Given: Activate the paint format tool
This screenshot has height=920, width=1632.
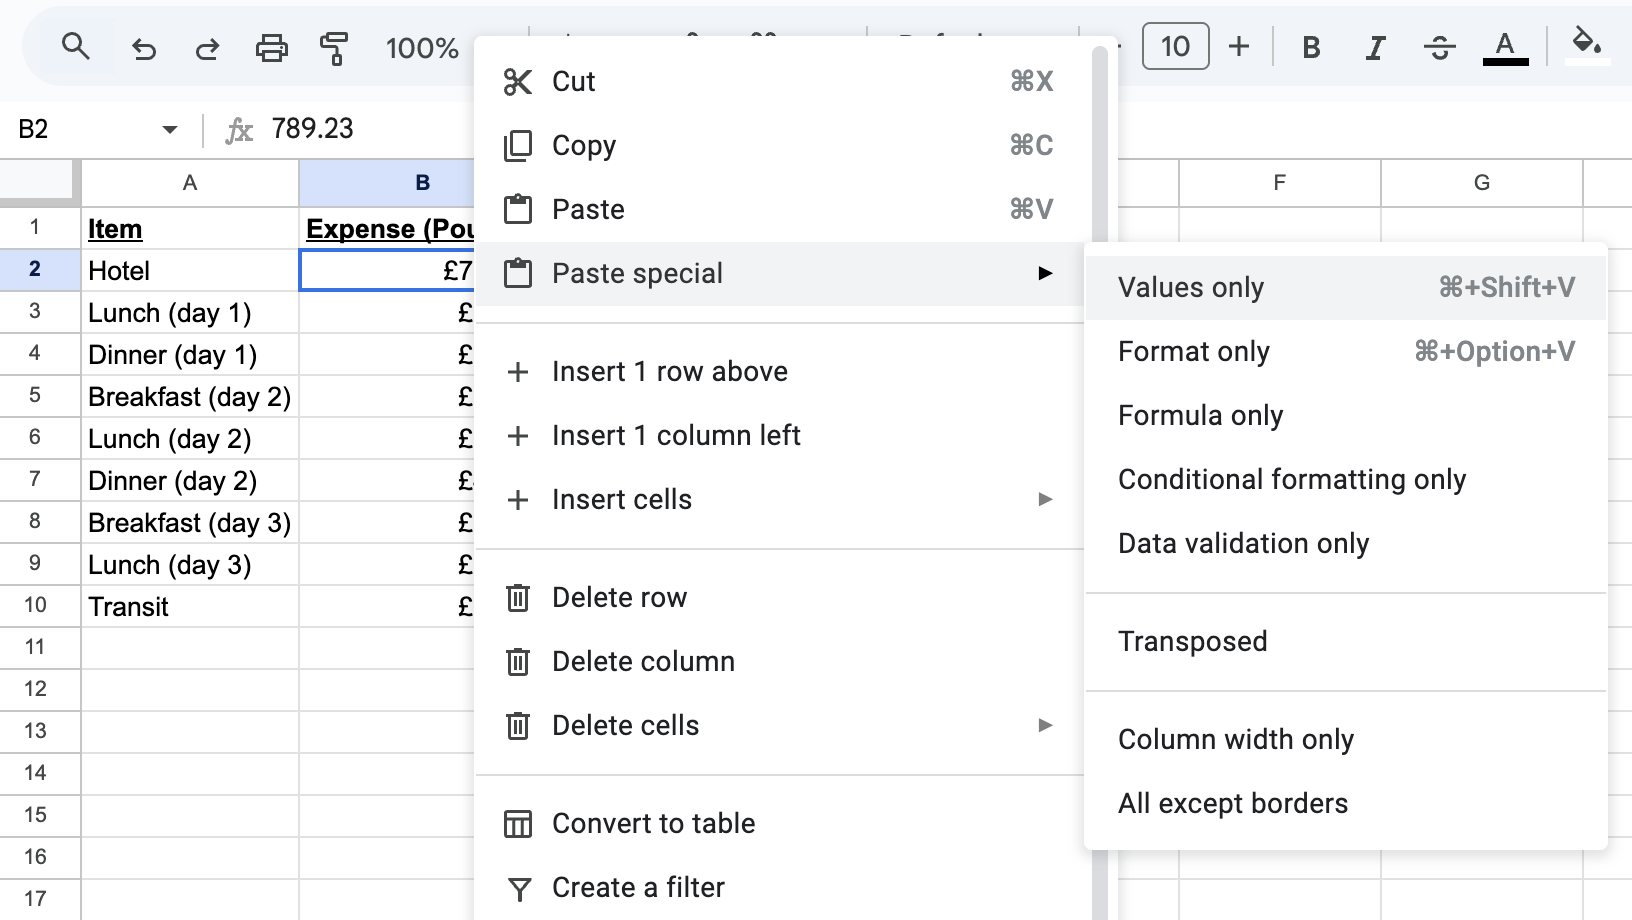Looking at the screenshot, I should point(334,48).
